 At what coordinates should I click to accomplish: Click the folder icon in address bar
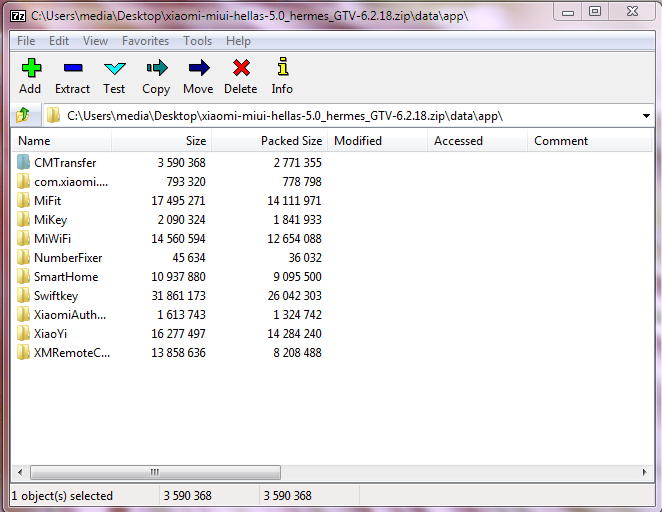(53, 115)
